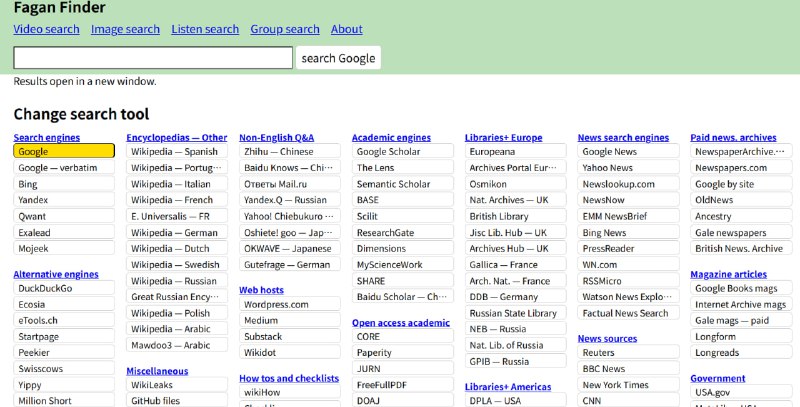Select DuckDuckGo search tool
This screenshot has height=407, width=800.
[64, 288]
